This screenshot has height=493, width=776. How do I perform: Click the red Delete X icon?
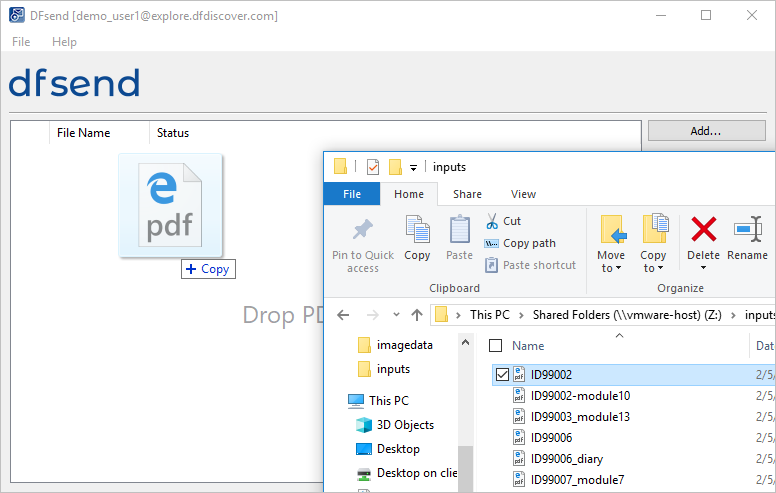point(704,229)
